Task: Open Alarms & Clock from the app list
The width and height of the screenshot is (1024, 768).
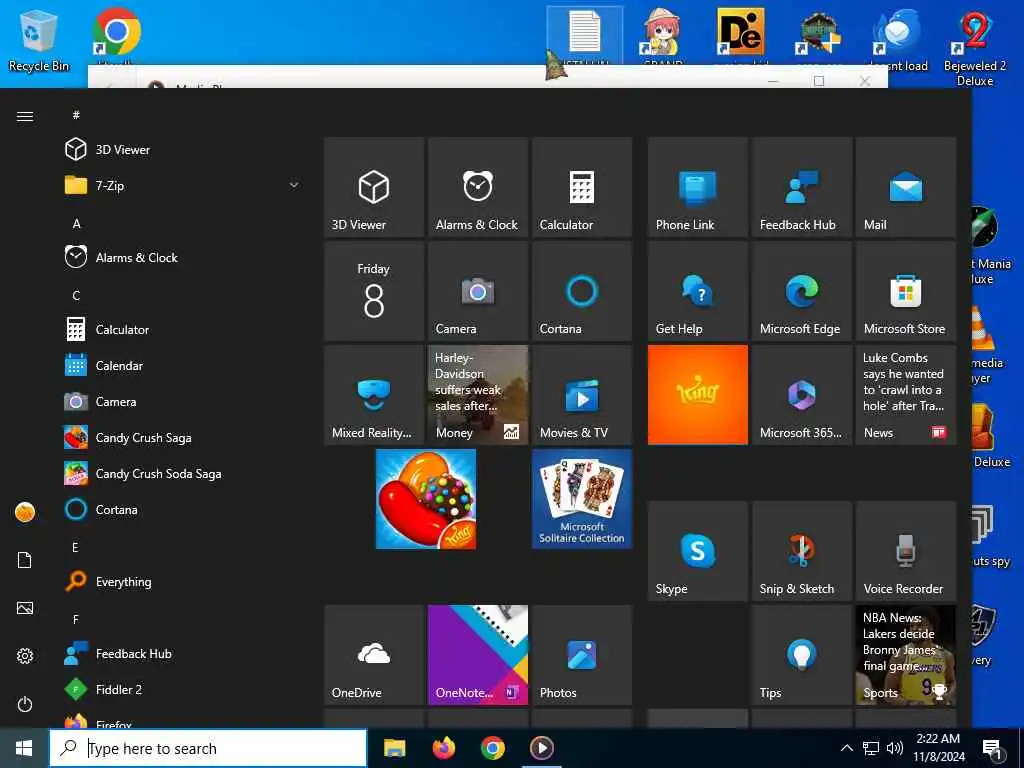Action: pyautogui.click(x=183, y=257)
